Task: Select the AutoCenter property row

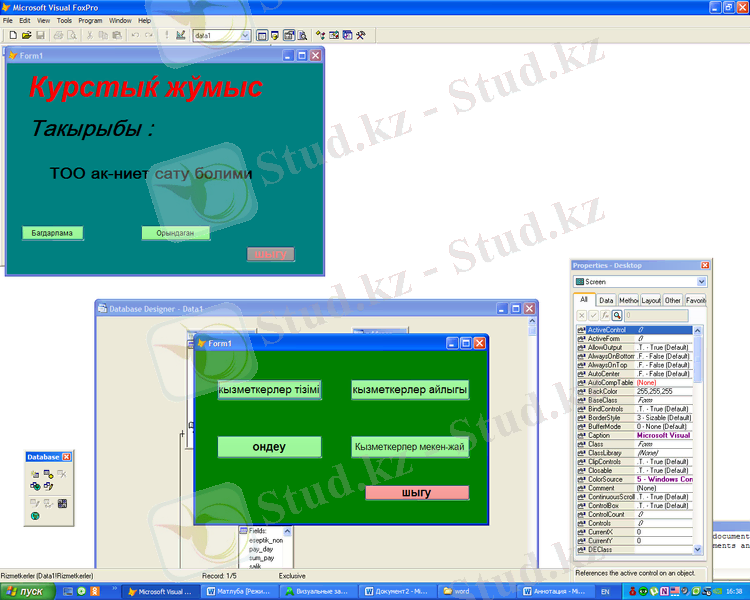Action: (635, 374)
